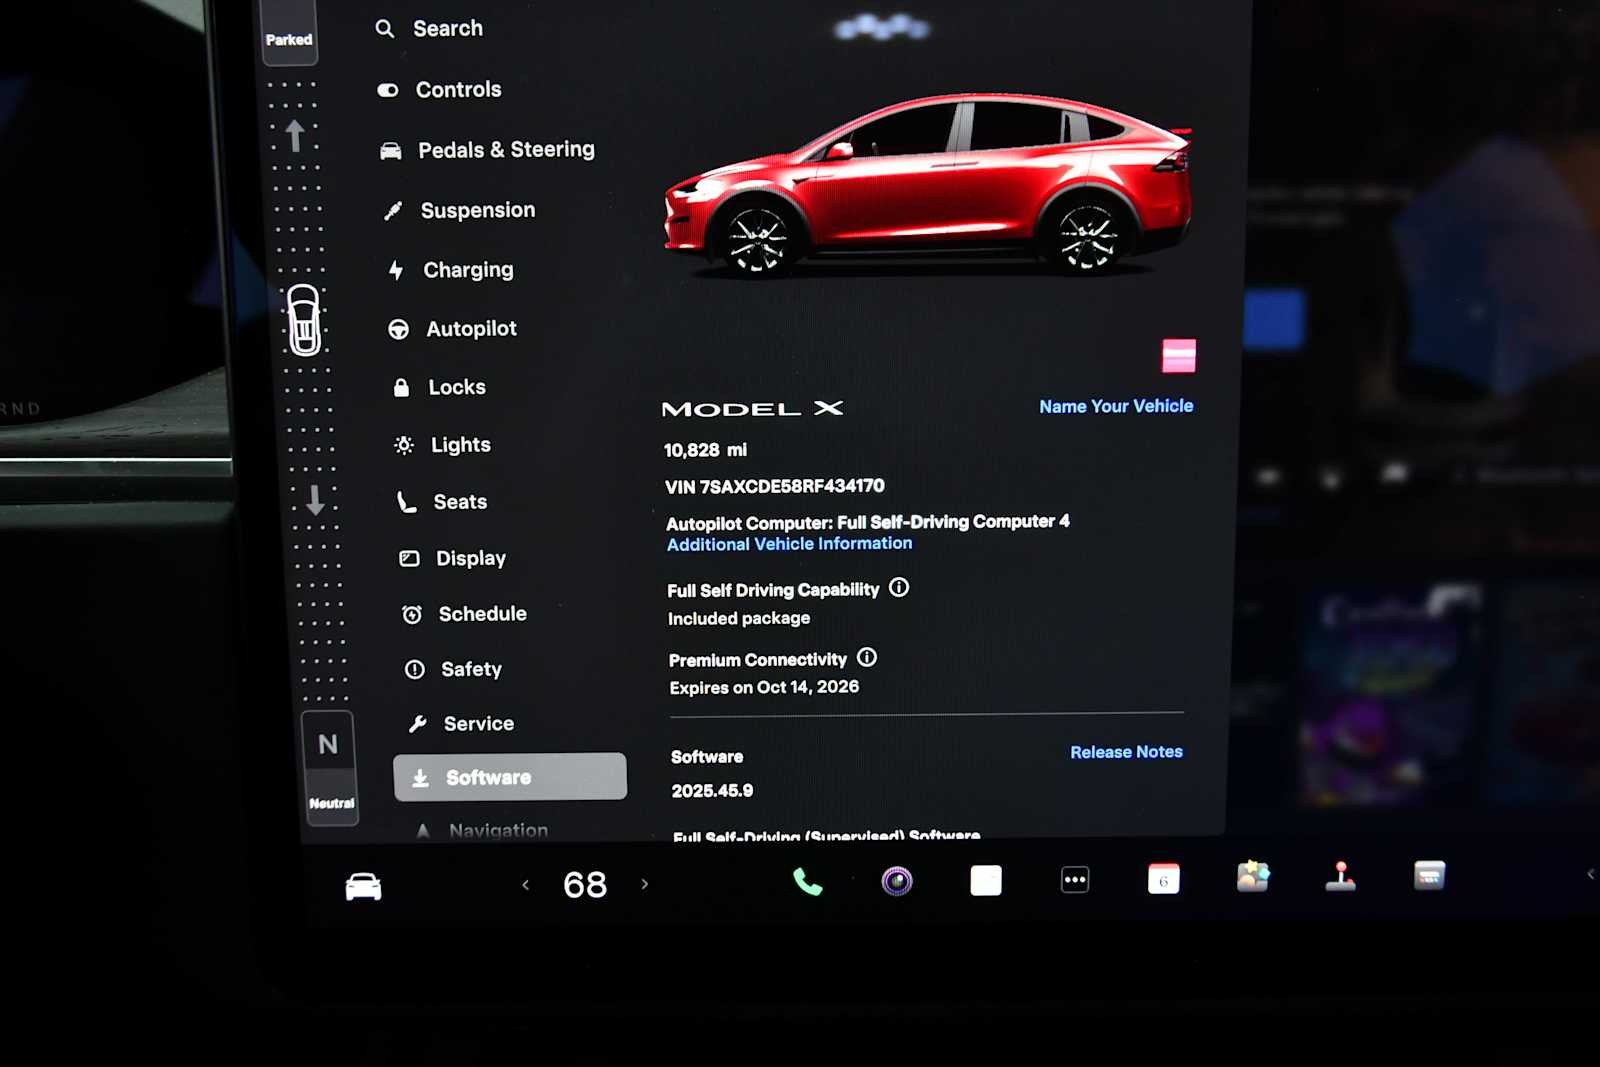Tap the Display screen icon
Viewport: 1600px width, 1067px height.
(409, 559)
